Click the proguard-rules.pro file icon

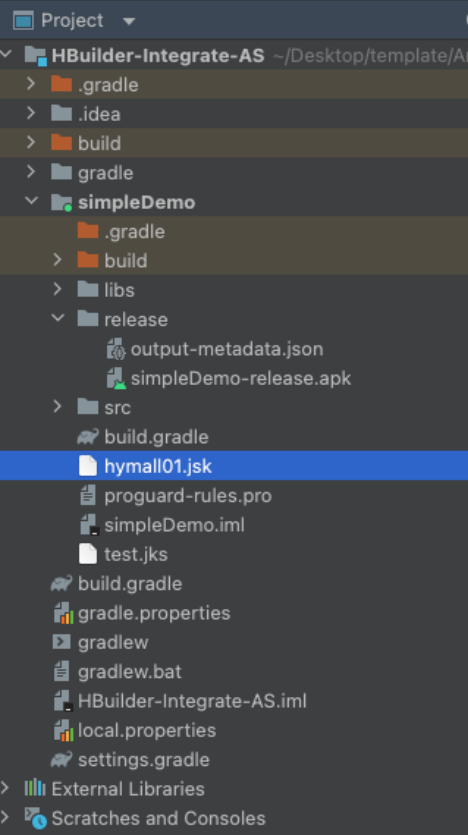(x=88, y=495)
